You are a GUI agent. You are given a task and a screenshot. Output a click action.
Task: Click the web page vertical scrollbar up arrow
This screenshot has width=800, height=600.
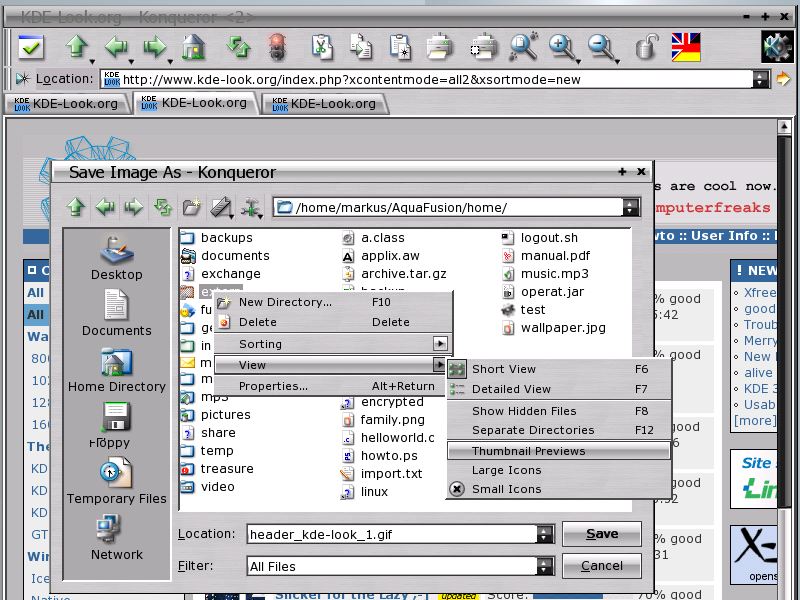(x=784, y=126)
